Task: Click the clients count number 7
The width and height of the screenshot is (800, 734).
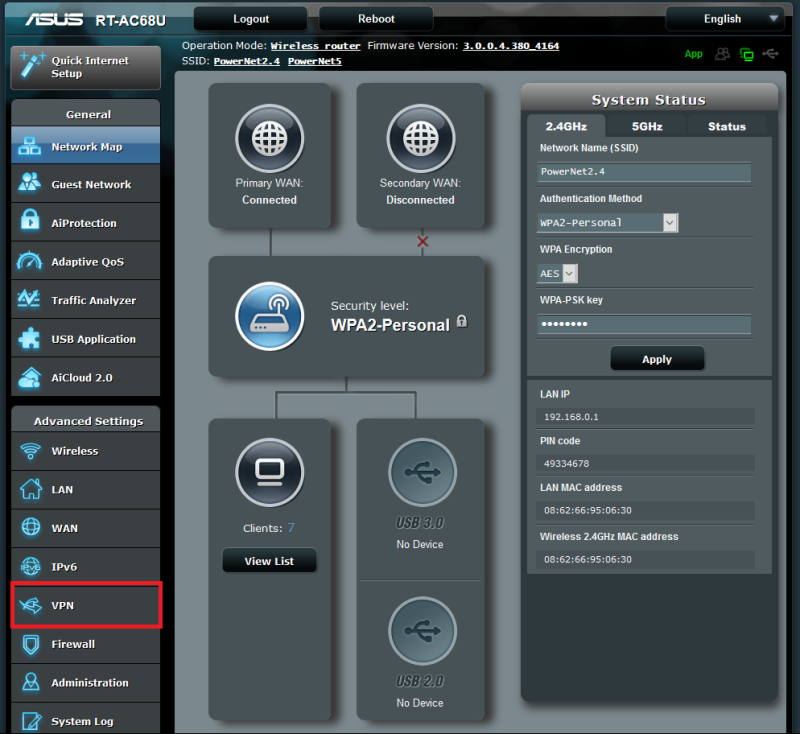Action: (x=291, y=527)
